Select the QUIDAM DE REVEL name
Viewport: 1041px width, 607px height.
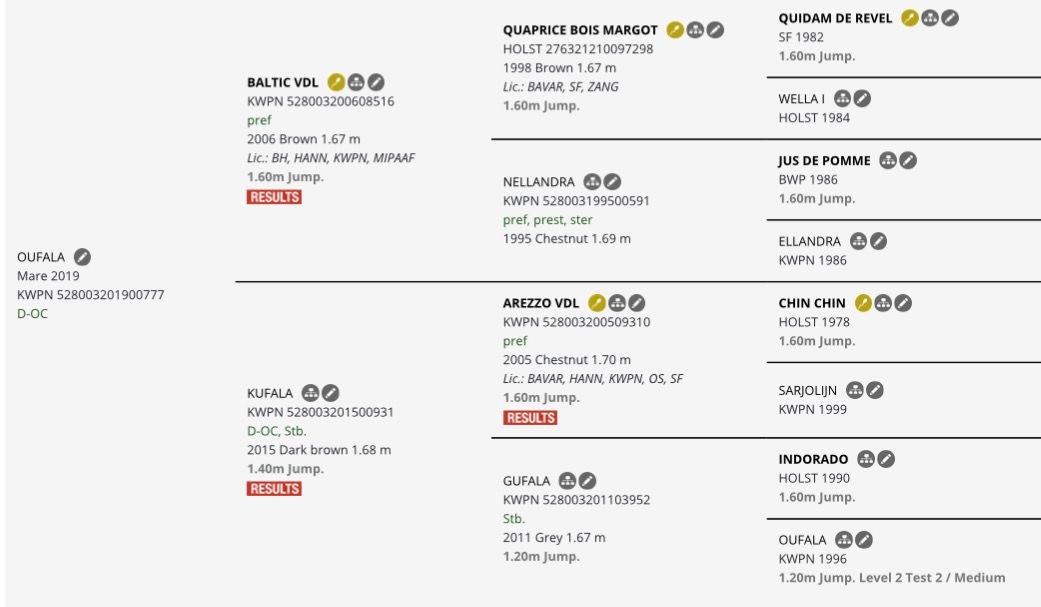coord(835,19)
